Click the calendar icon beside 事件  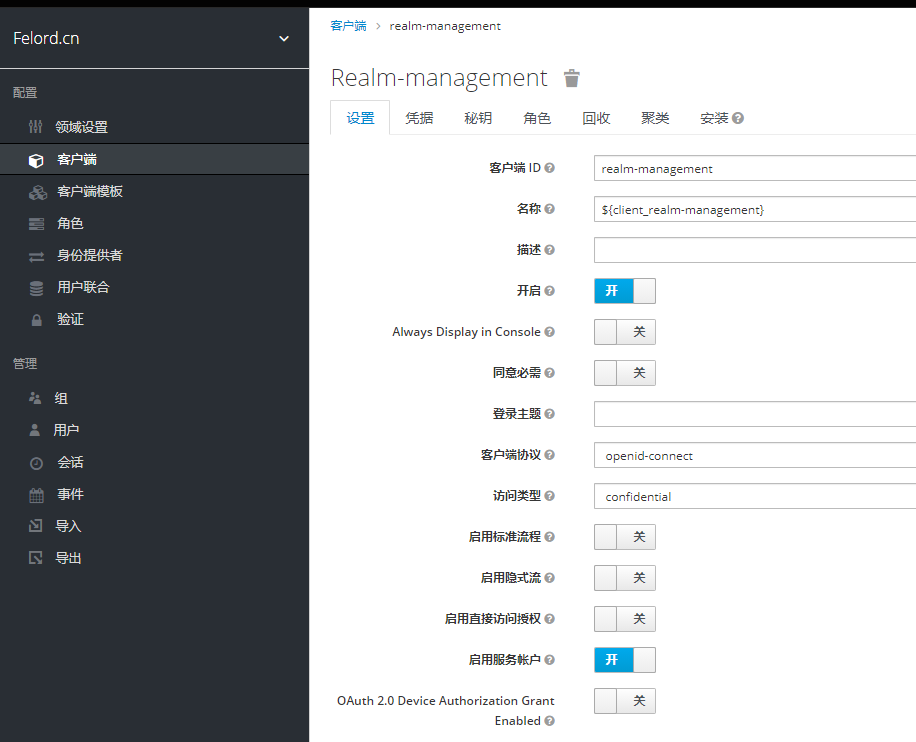pyautogui.click(x=36, y=495)
